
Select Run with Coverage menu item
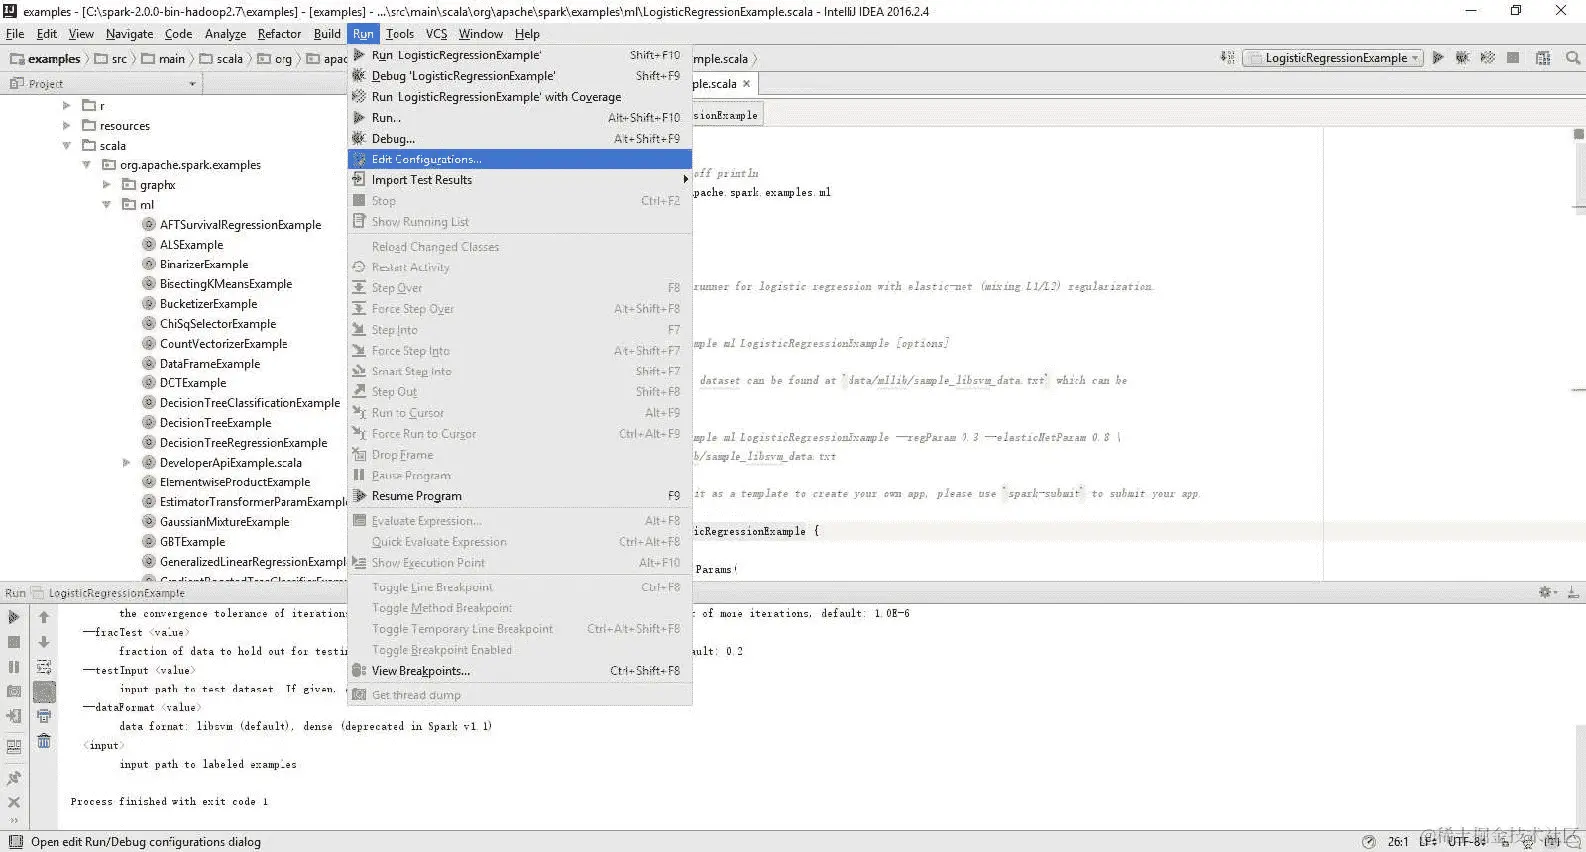(520, 97)
